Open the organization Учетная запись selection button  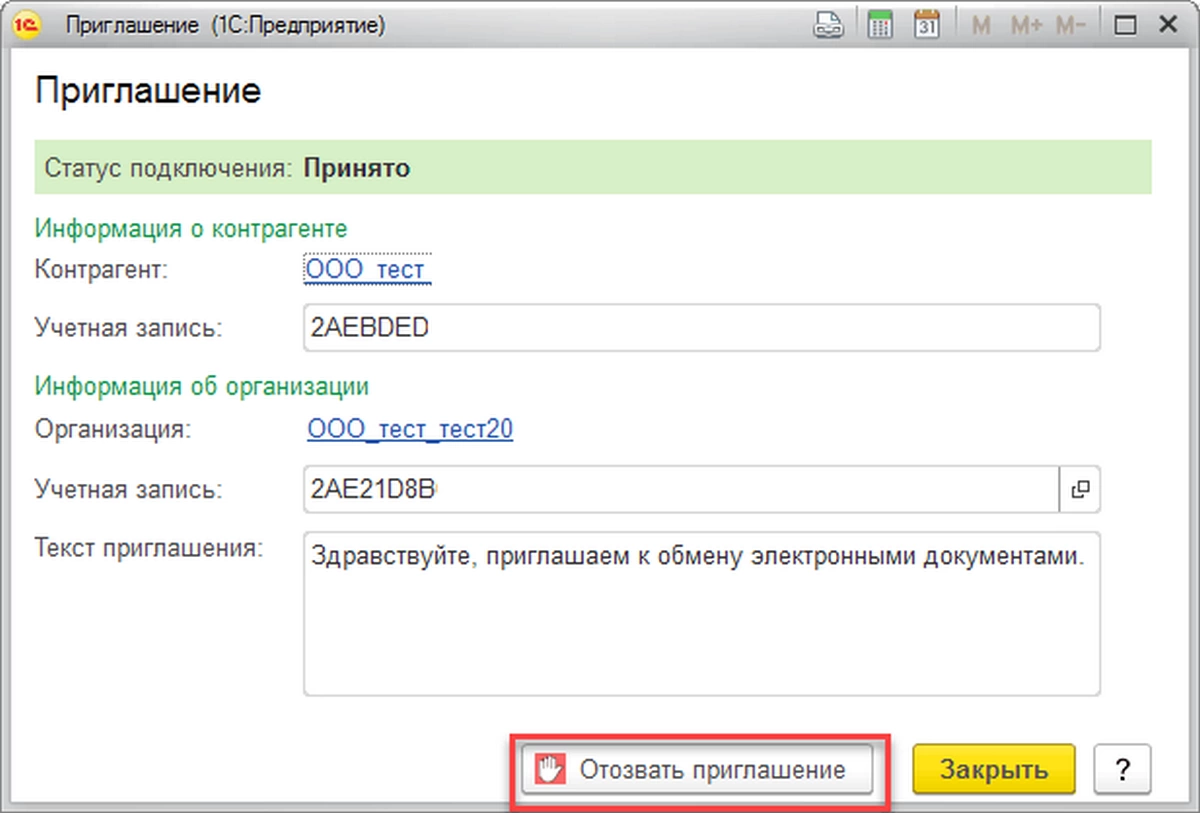click(1079, 489)
